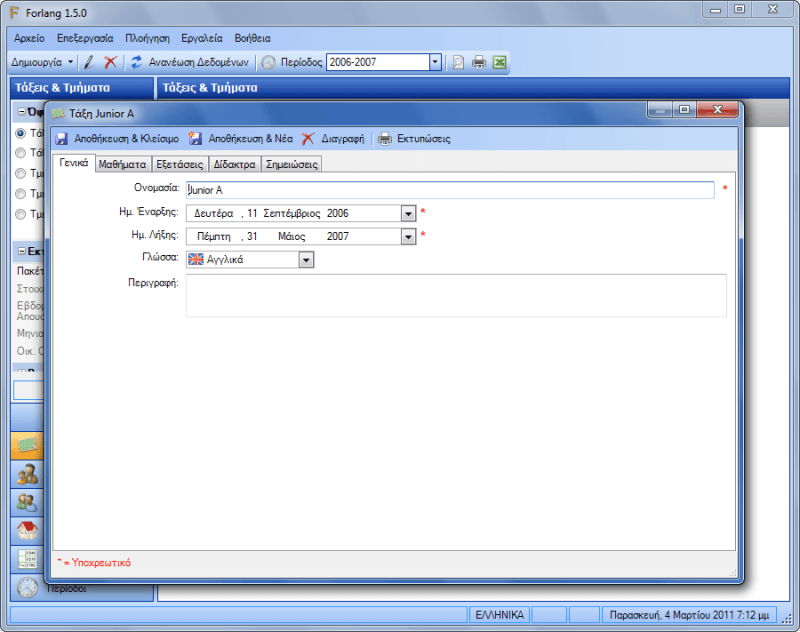Click Αποθήκευση & Κλείσιμο button
This screenshot has height=632, width=800.
coord(117,139)
